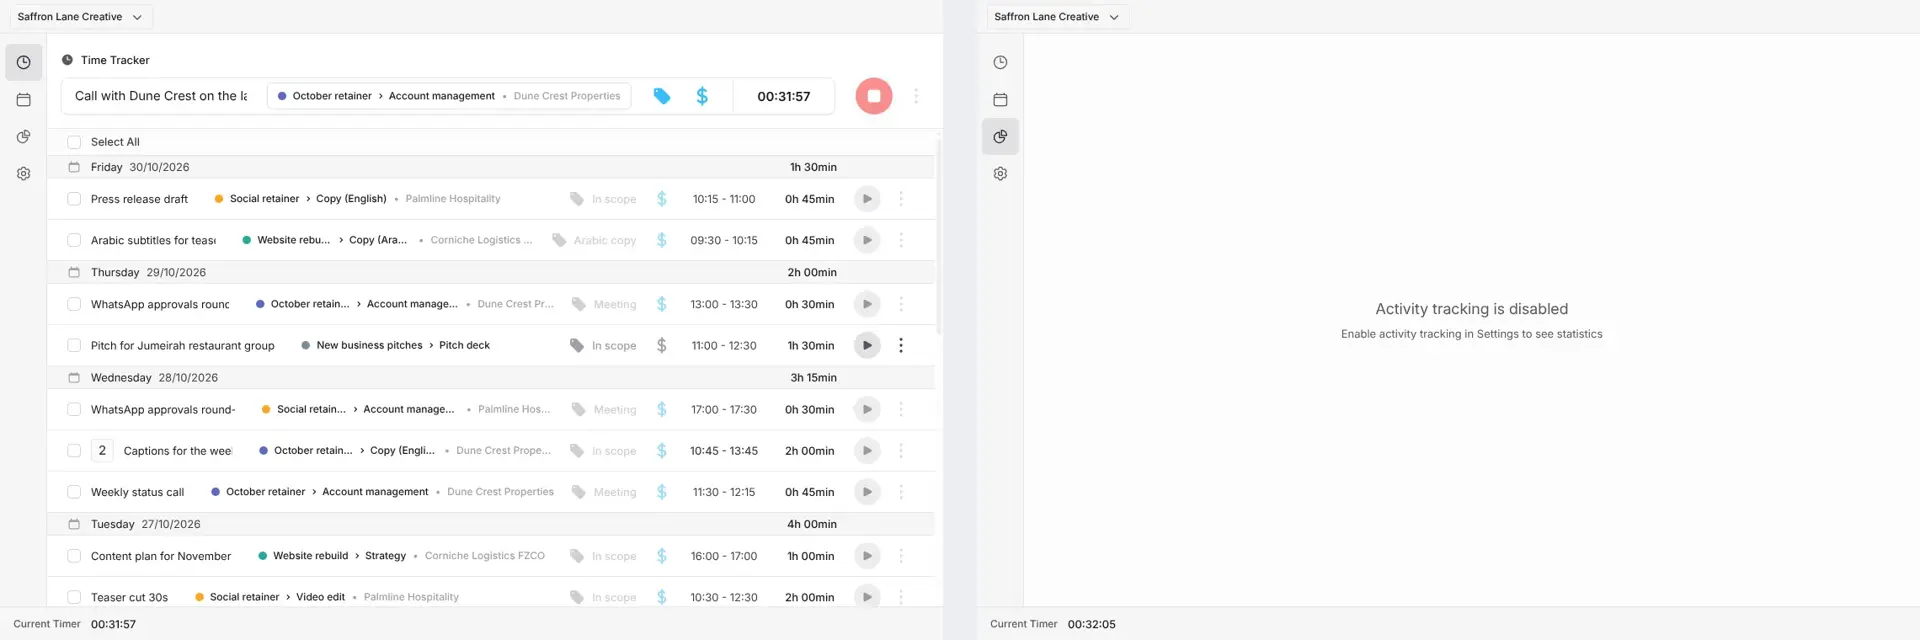The width and height of the screenshot is (1920, 640).
Task: Select the Arabic subtitles entry checkbox
Action: click(74, 240)
